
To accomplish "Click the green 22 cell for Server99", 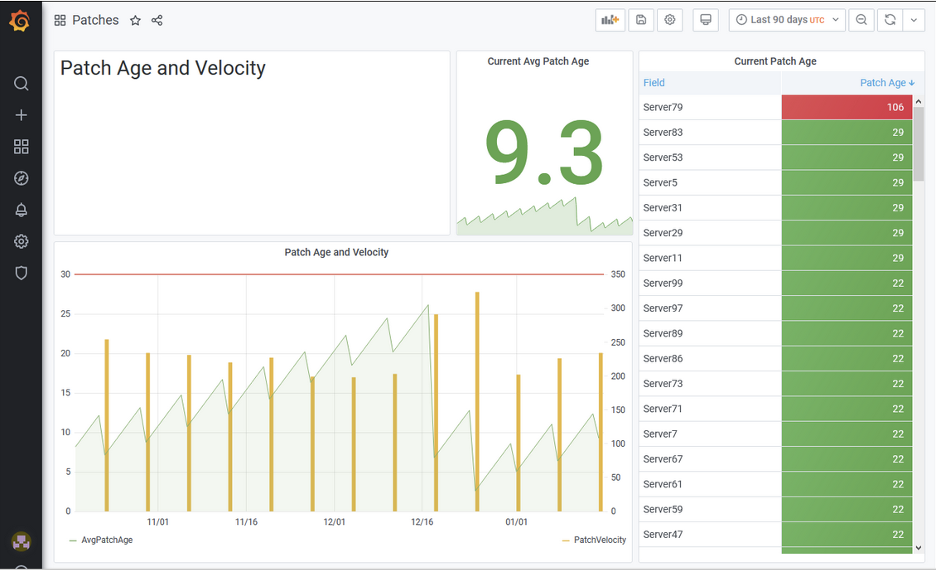I will 847,283.
